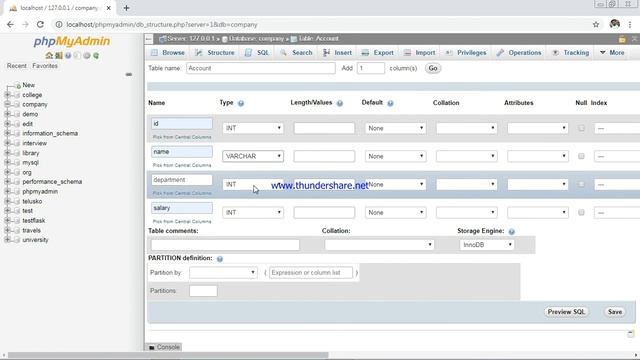Expand the college database tree node
640x360 pixels.
click(x=7, y=95)
